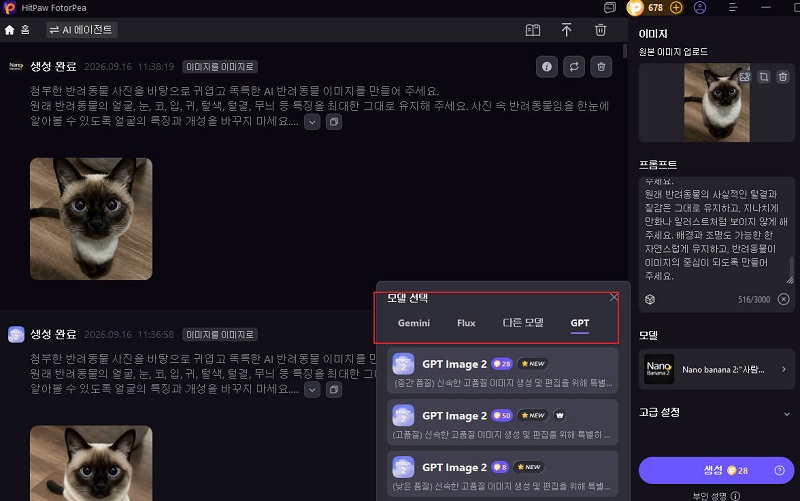Open help icon on the 생성 button
Viewport: 800px width, 501px height.
(x=780, y=470)
